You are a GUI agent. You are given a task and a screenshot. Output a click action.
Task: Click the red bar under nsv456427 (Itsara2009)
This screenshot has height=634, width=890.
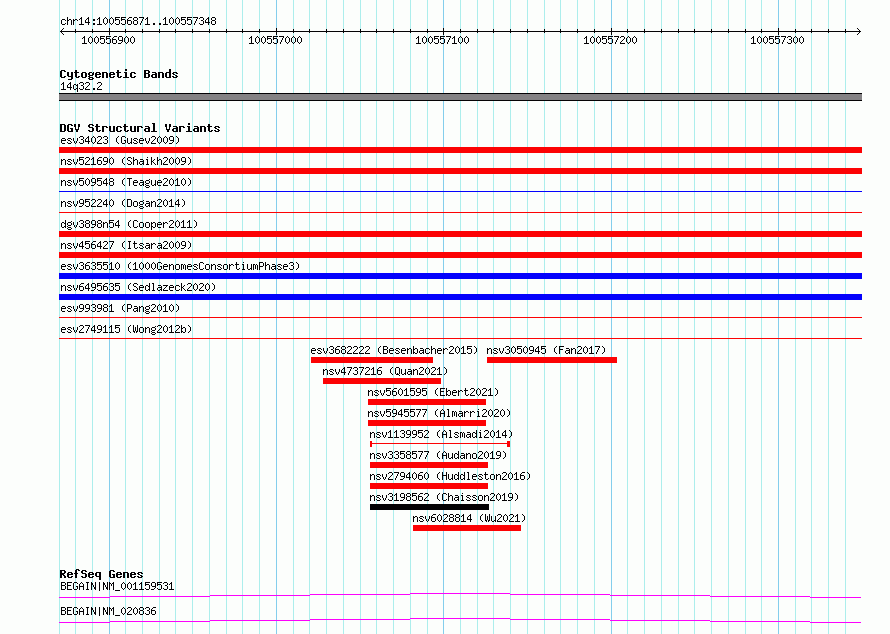[x=460, y=255]
